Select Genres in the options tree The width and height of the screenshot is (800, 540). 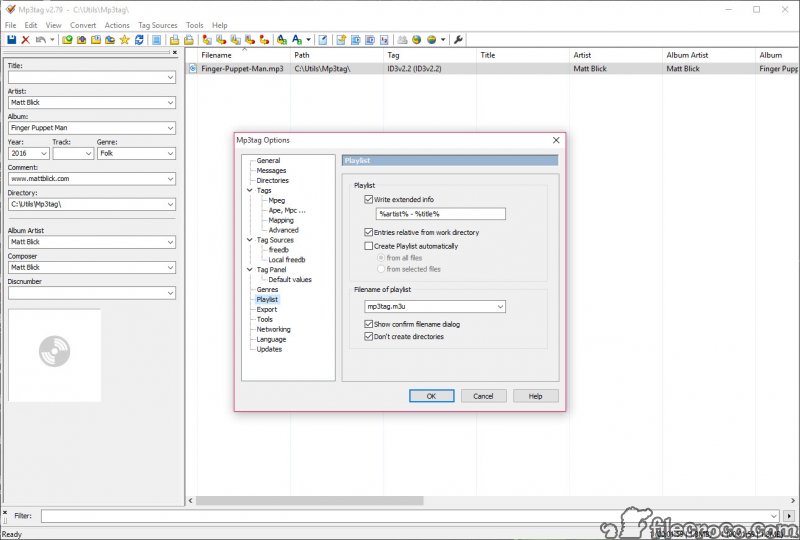pyautogui.click(x=267, y=289)
